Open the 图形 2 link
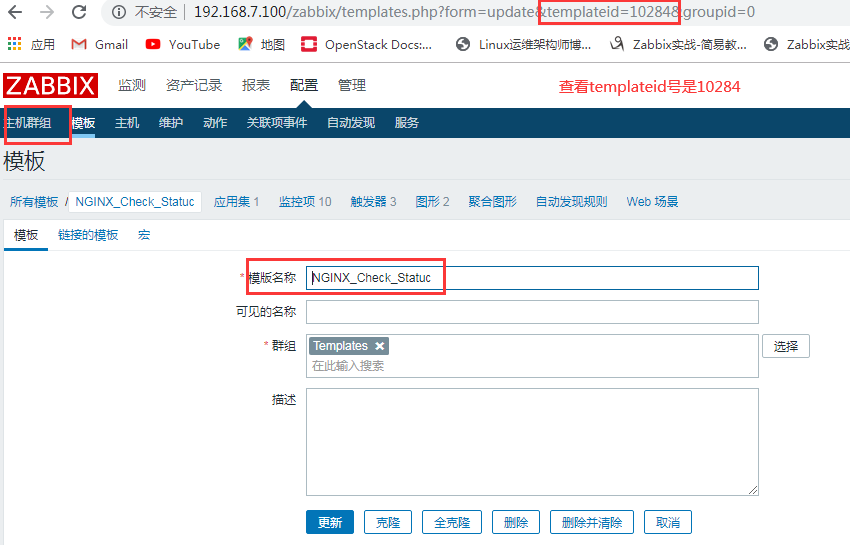850x545 pixels. pyautogui.click(x=433, y=202)
